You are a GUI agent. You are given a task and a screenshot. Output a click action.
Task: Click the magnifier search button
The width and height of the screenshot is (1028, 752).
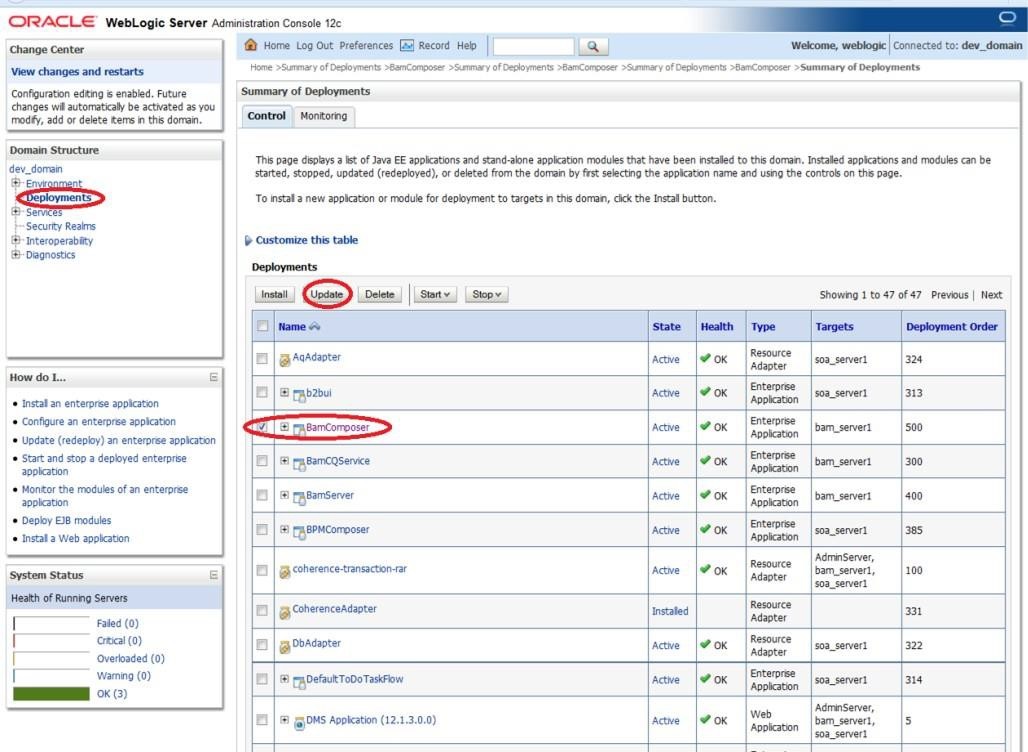[x=593, y=46]
